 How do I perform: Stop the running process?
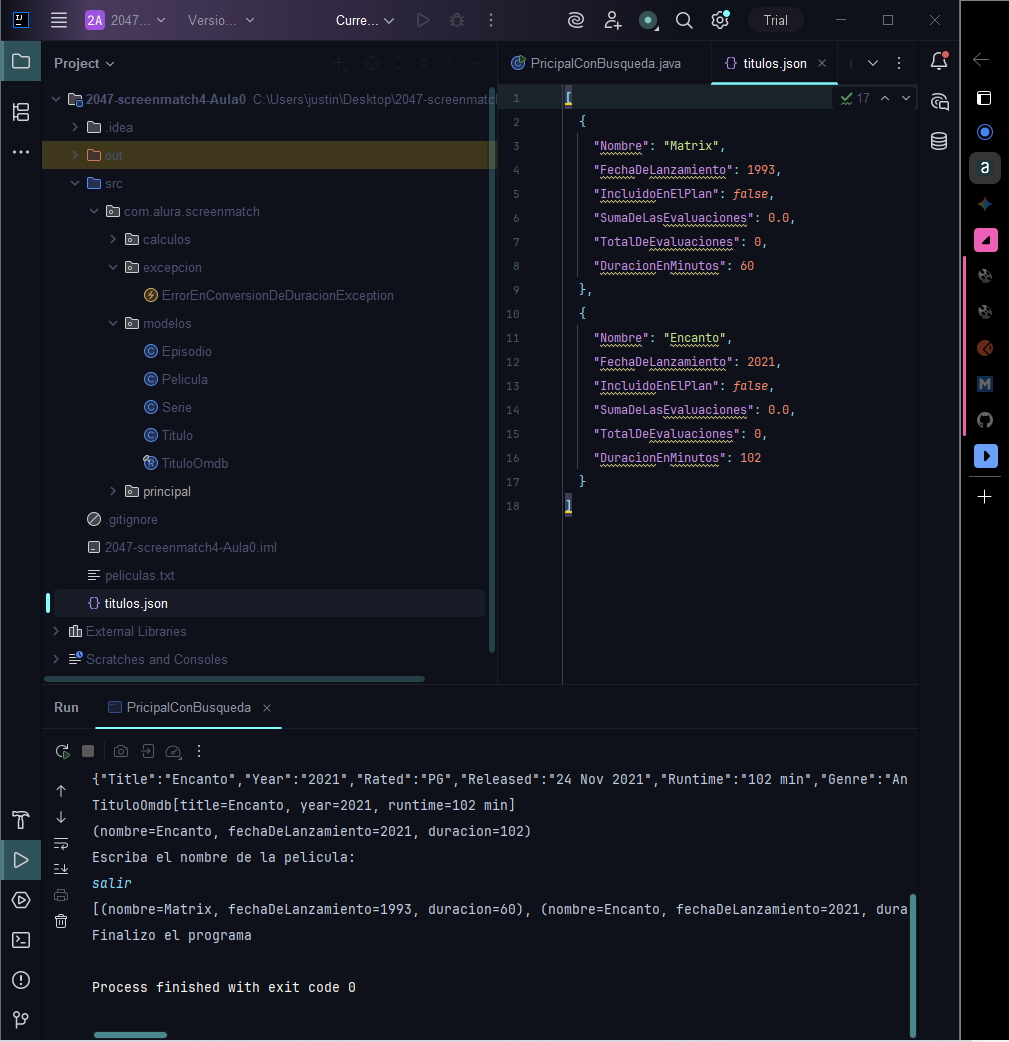(x=88, y=751)
